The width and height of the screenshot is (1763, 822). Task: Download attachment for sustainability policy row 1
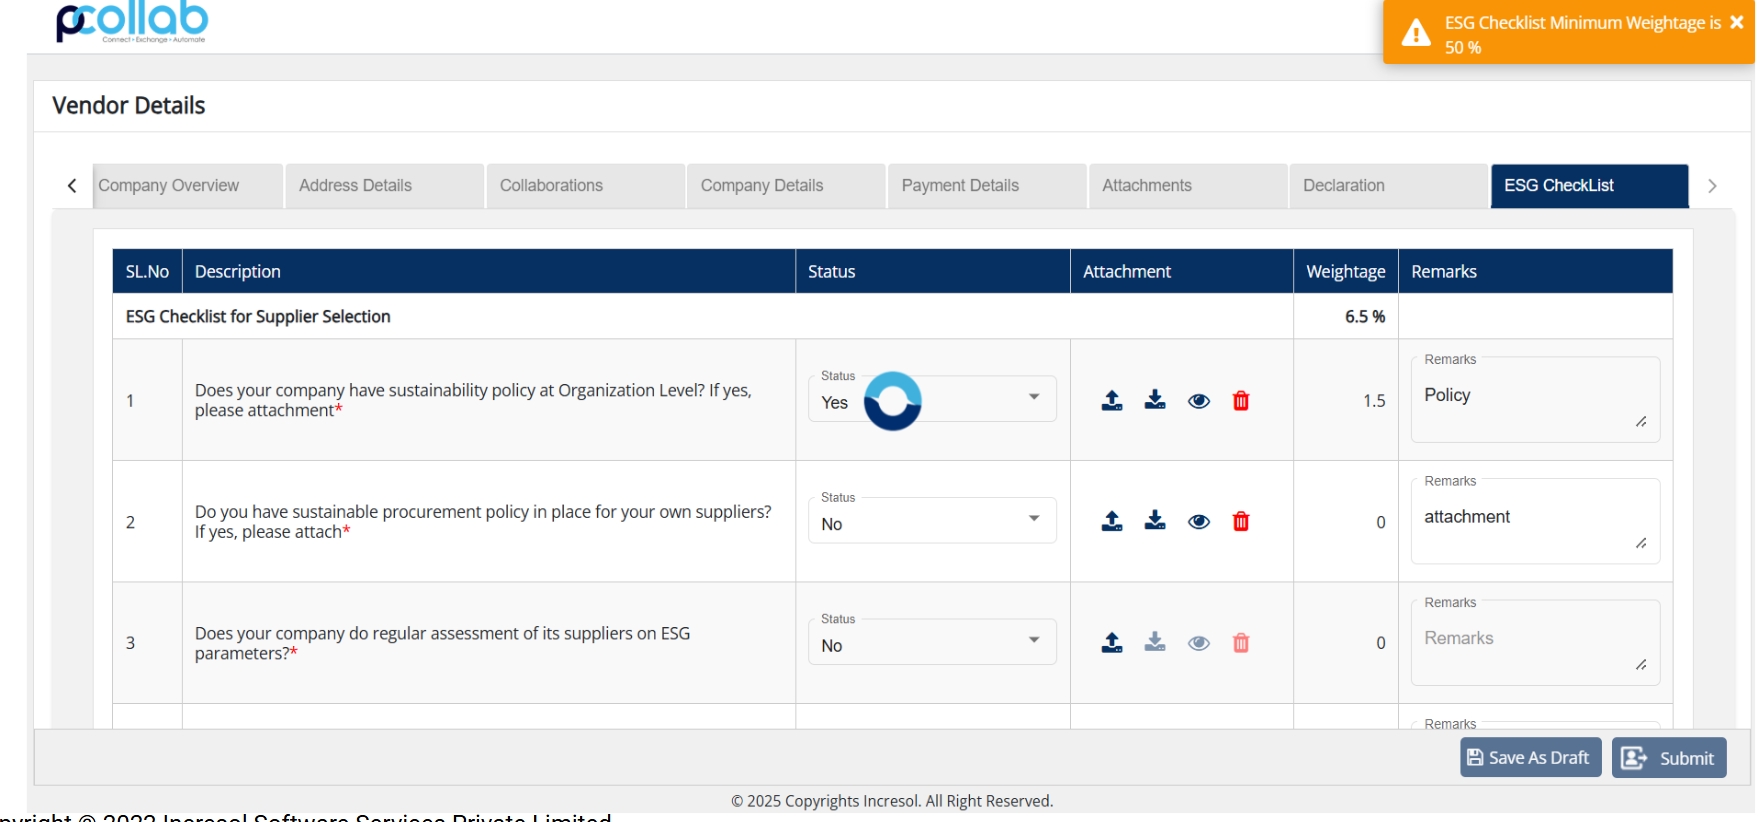tap(1155, 400)
